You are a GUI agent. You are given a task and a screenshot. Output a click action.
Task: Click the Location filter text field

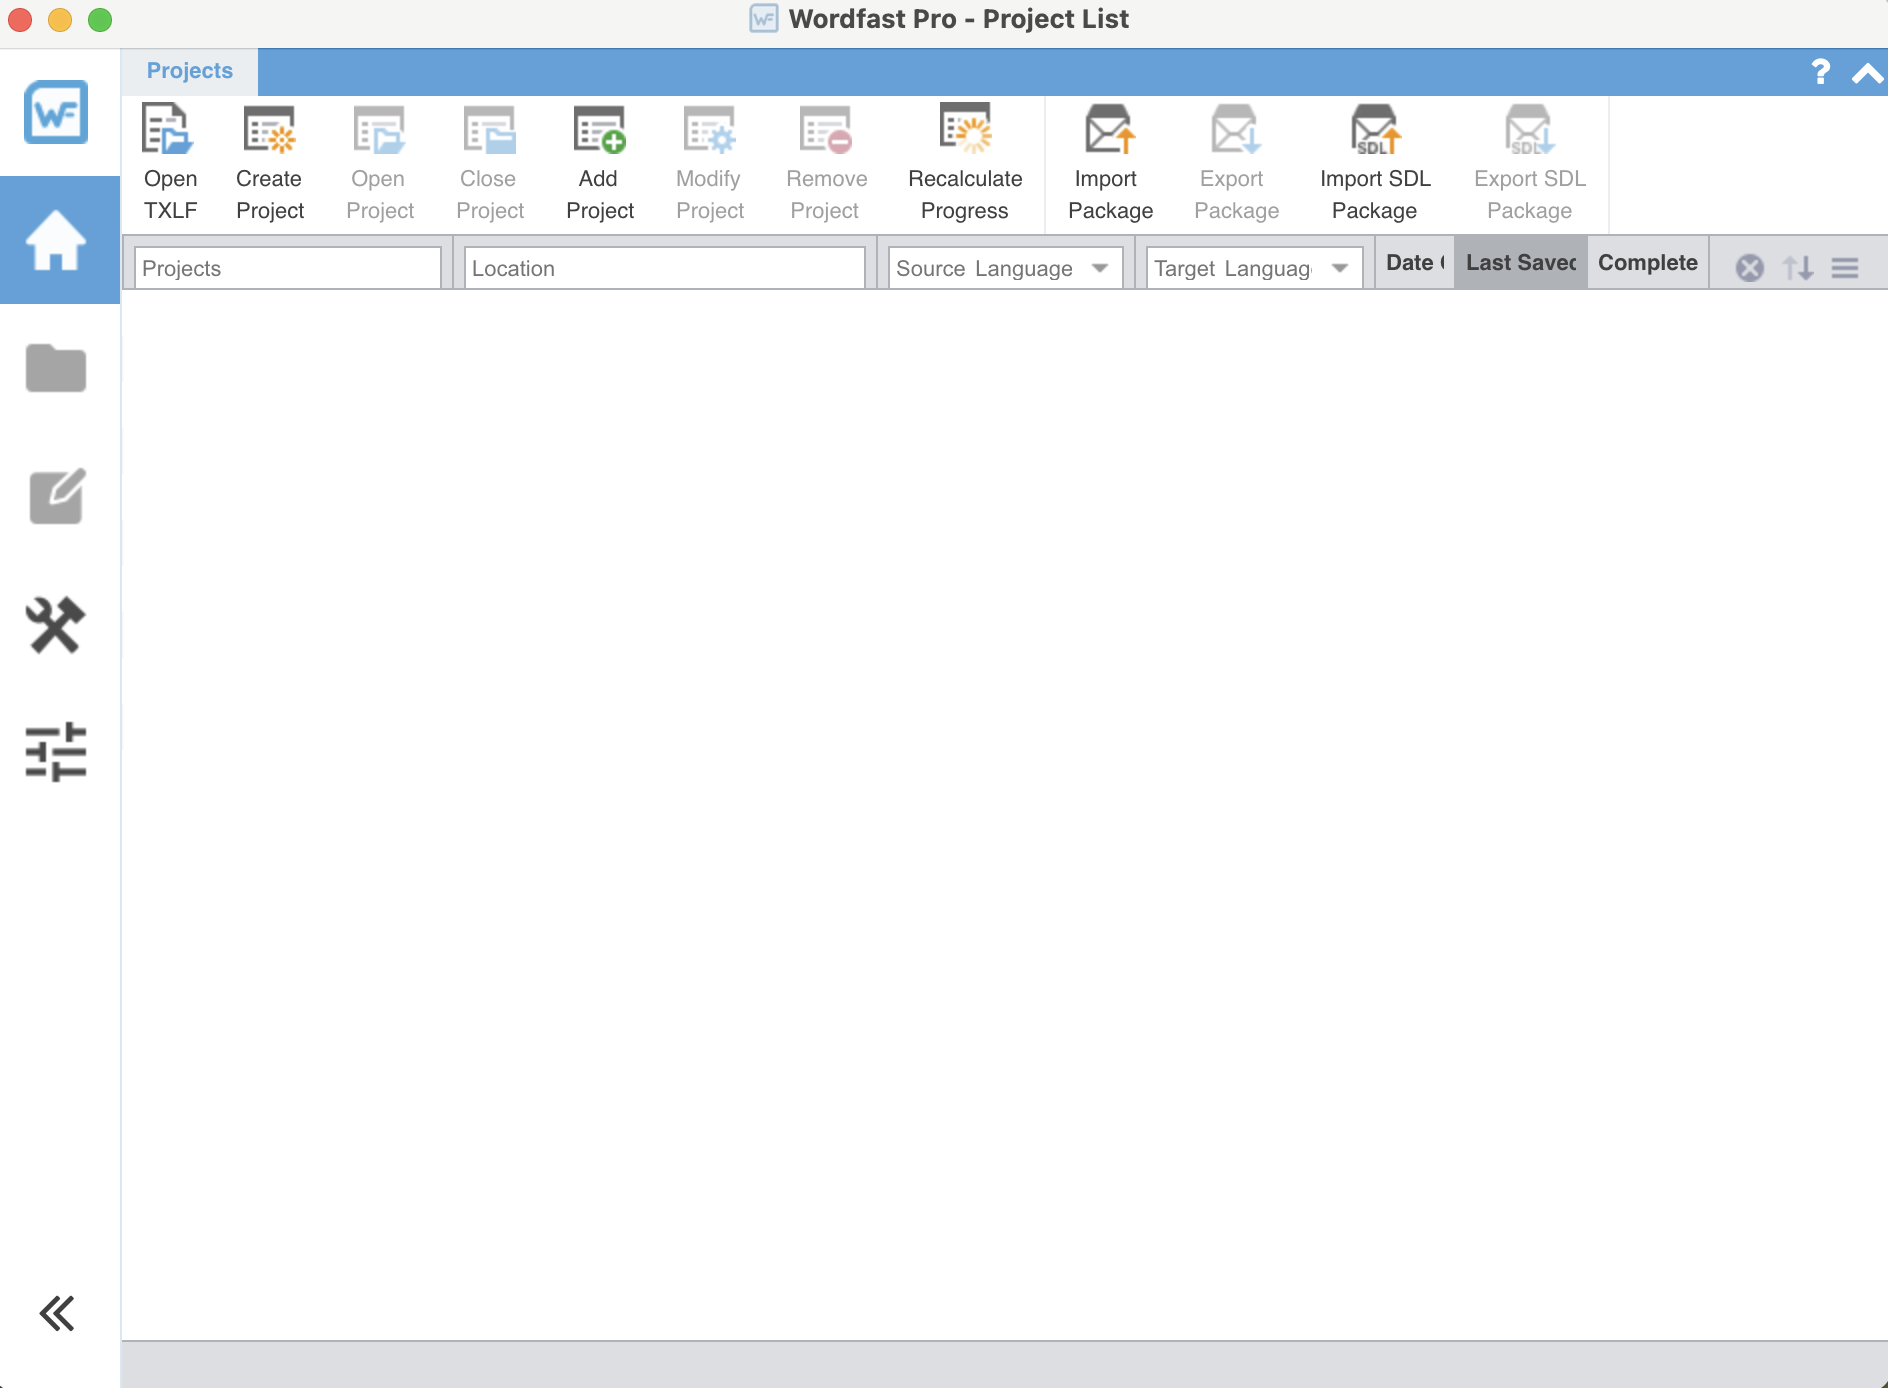[664, 268]
